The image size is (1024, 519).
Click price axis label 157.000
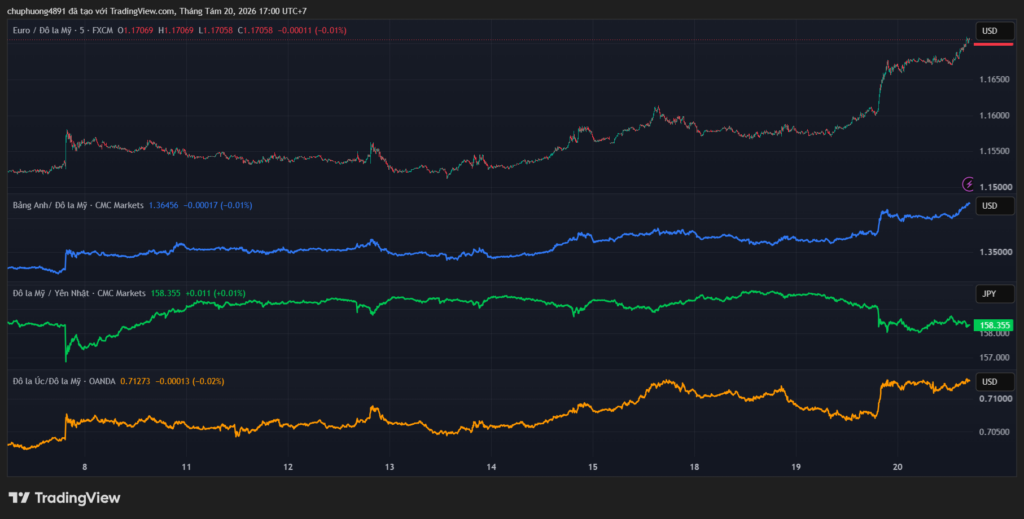click(994, 357)
